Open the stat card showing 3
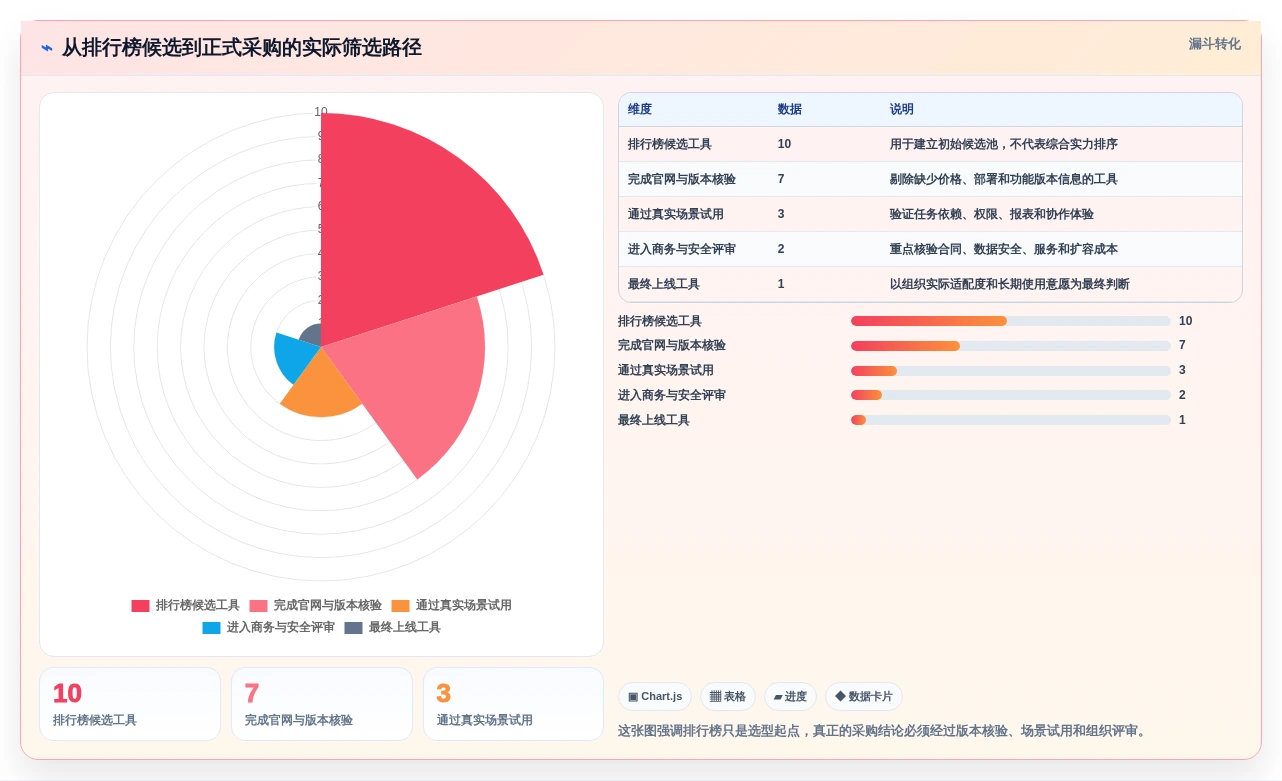 tap(513, 704)
